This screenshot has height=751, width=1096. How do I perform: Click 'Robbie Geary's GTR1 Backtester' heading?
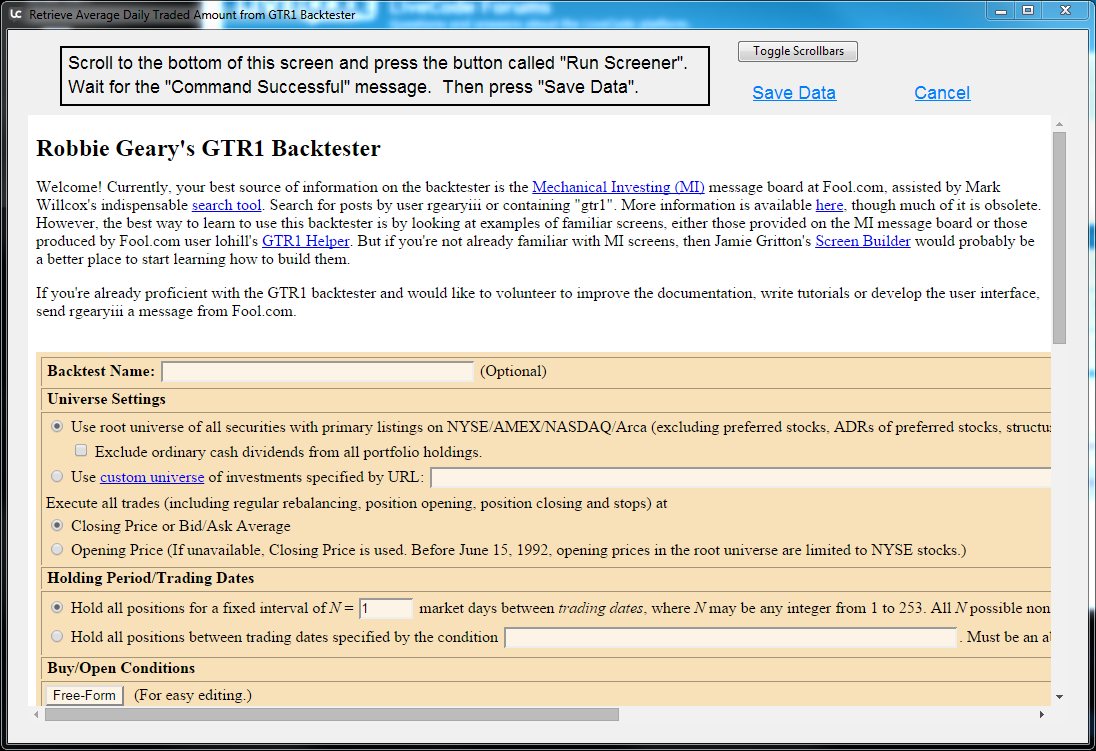(208, 148)
